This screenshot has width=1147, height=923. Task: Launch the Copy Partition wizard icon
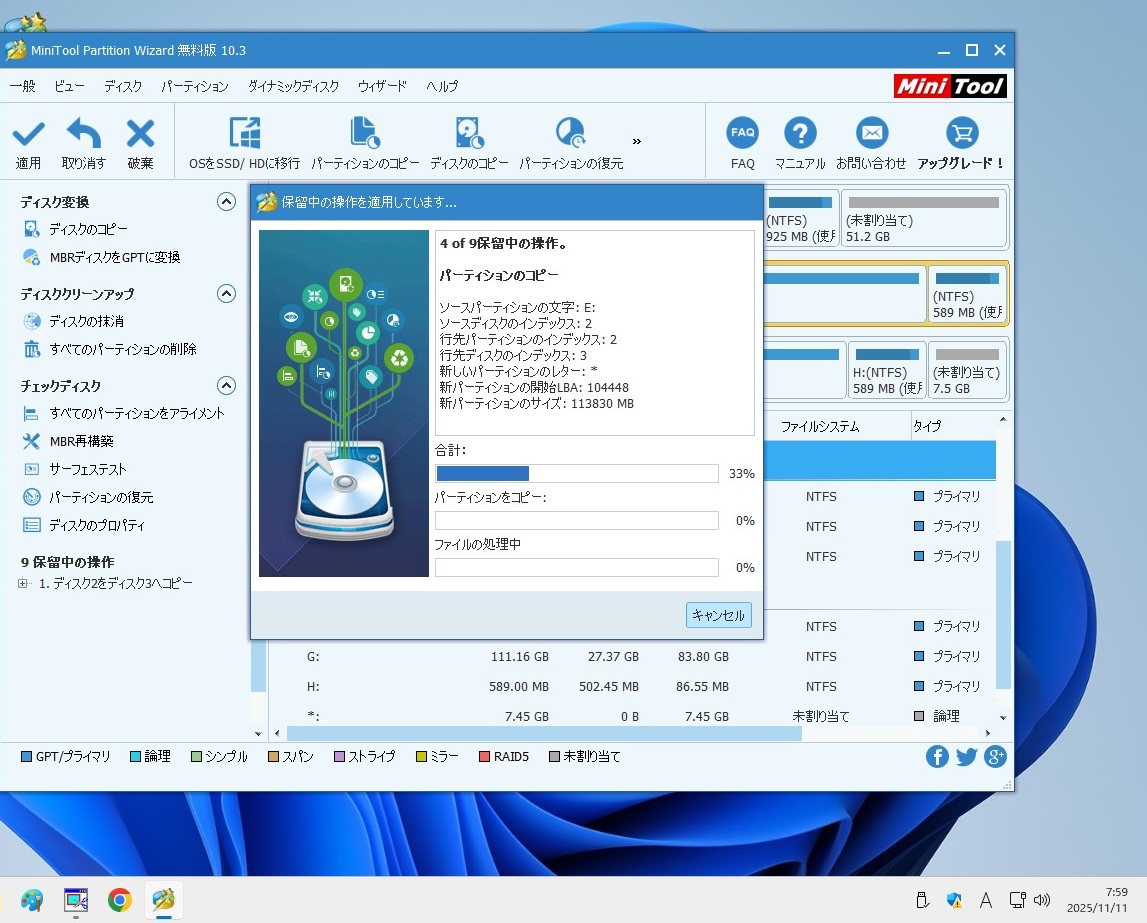click(x=365, y=134)
